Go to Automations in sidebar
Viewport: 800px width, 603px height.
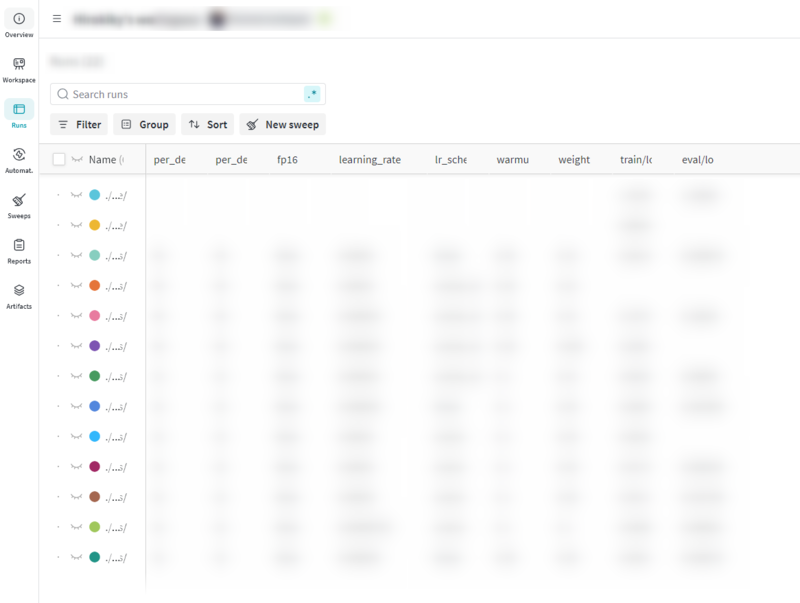click(19, 154)
